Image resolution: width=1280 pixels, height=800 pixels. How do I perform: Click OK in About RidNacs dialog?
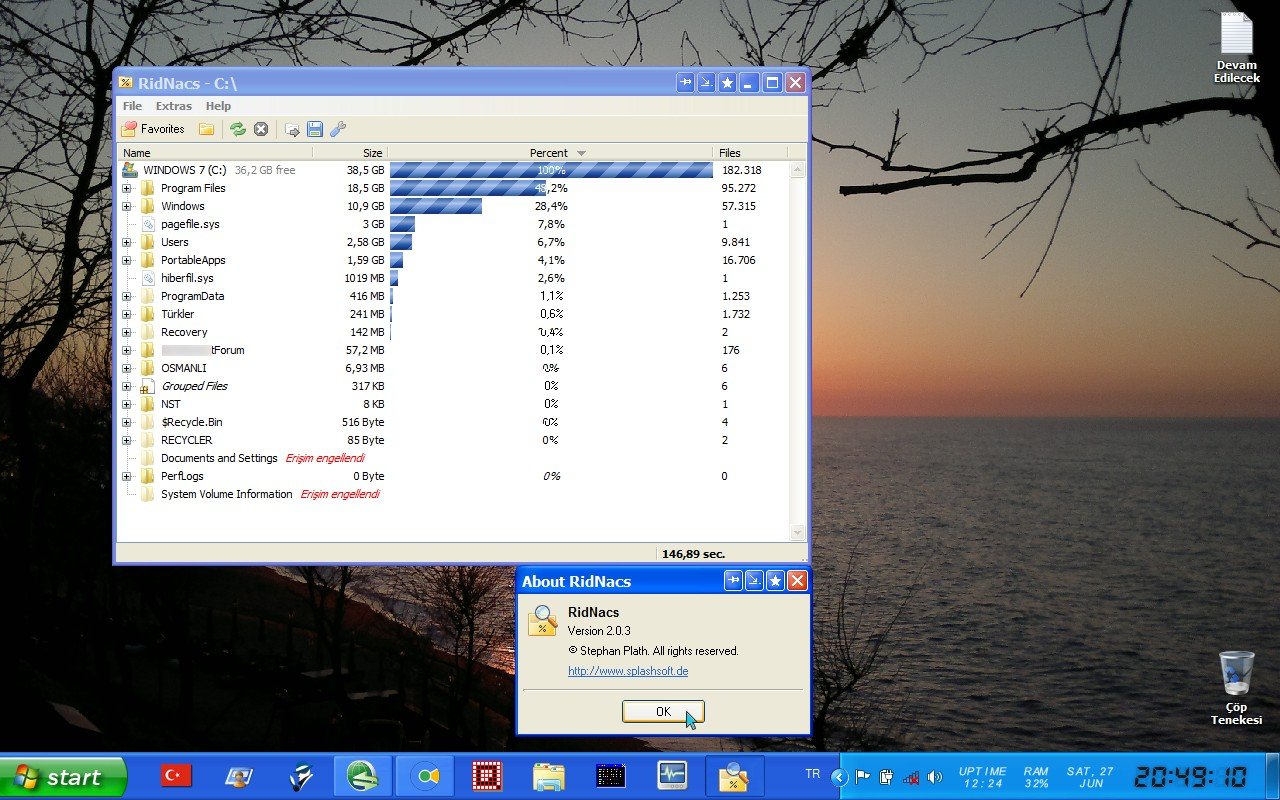tap(663, 711)
